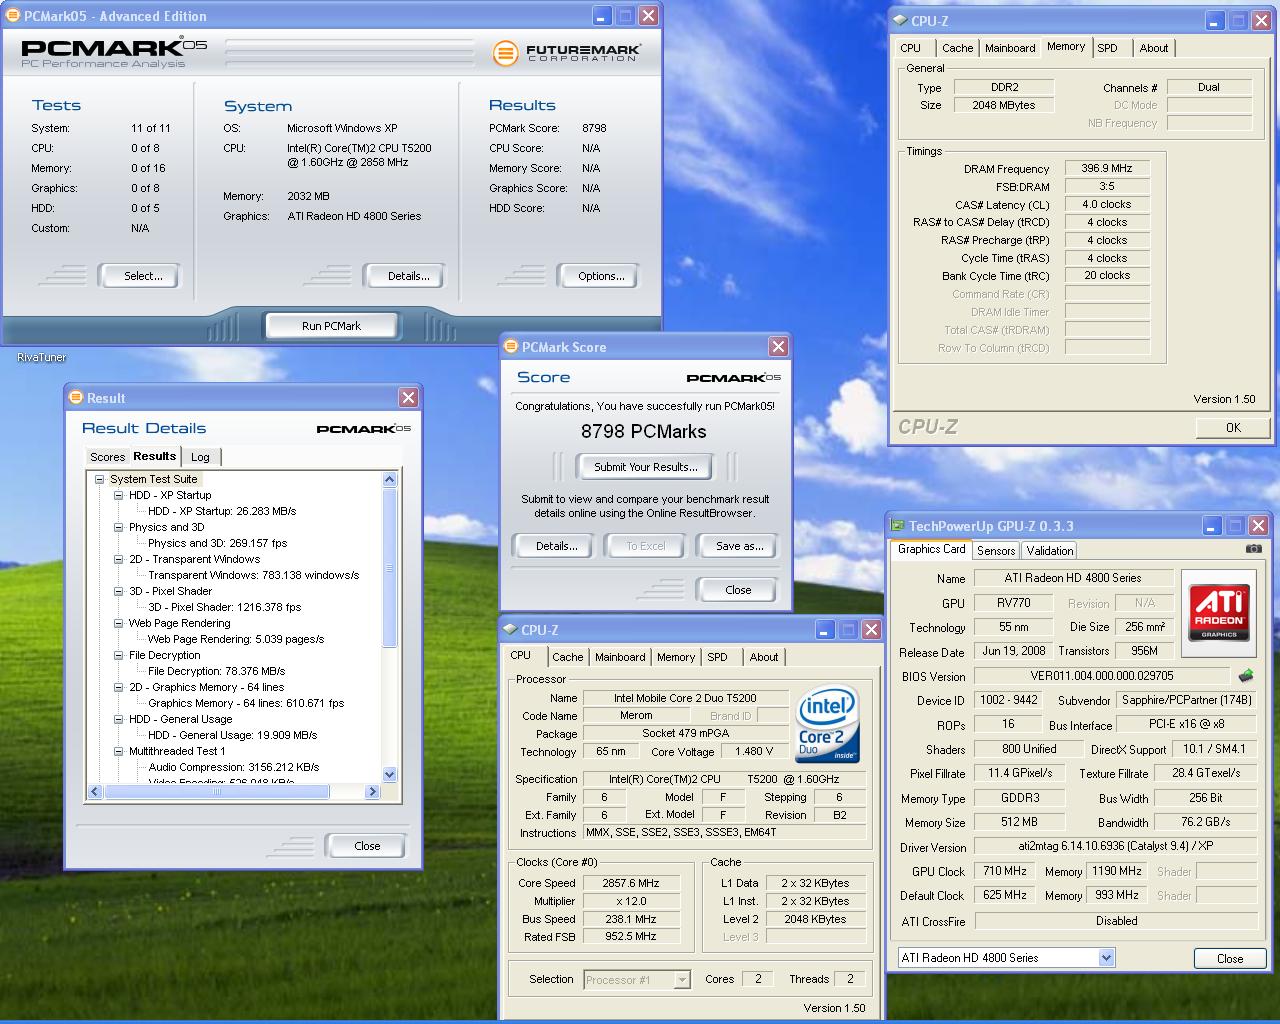Switch to Scores tab in Result Details

[107, 457]
